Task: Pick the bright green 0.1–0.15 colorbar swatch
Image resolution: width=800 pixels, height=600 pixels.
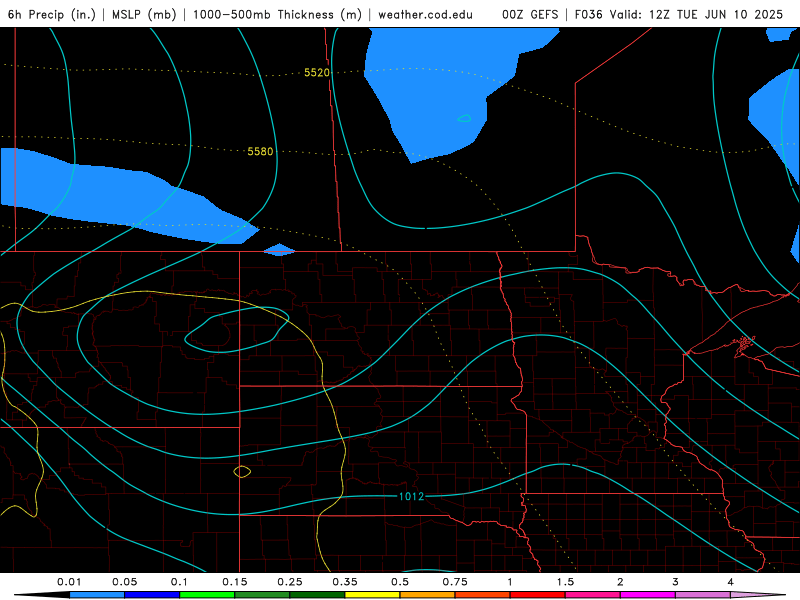Action: point(207,595)
